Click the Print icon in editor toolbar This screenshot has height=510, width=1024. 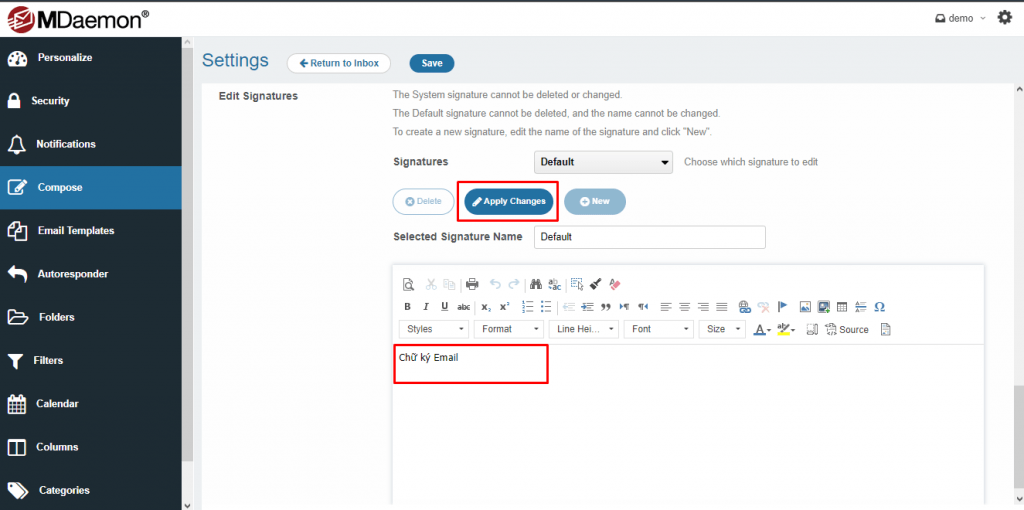pyautogui.click(x=472, y=284)
